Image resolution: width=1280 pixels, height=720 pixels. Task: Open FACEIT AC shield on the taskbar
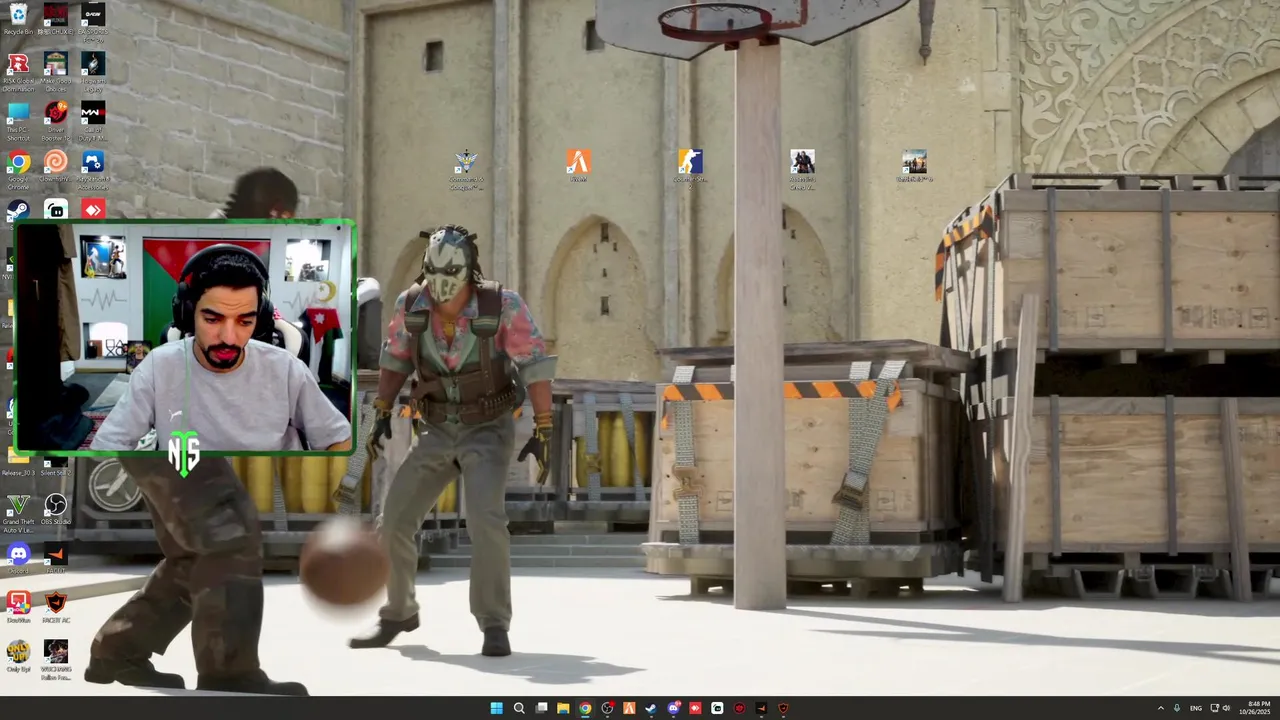[x=783, y=708]
